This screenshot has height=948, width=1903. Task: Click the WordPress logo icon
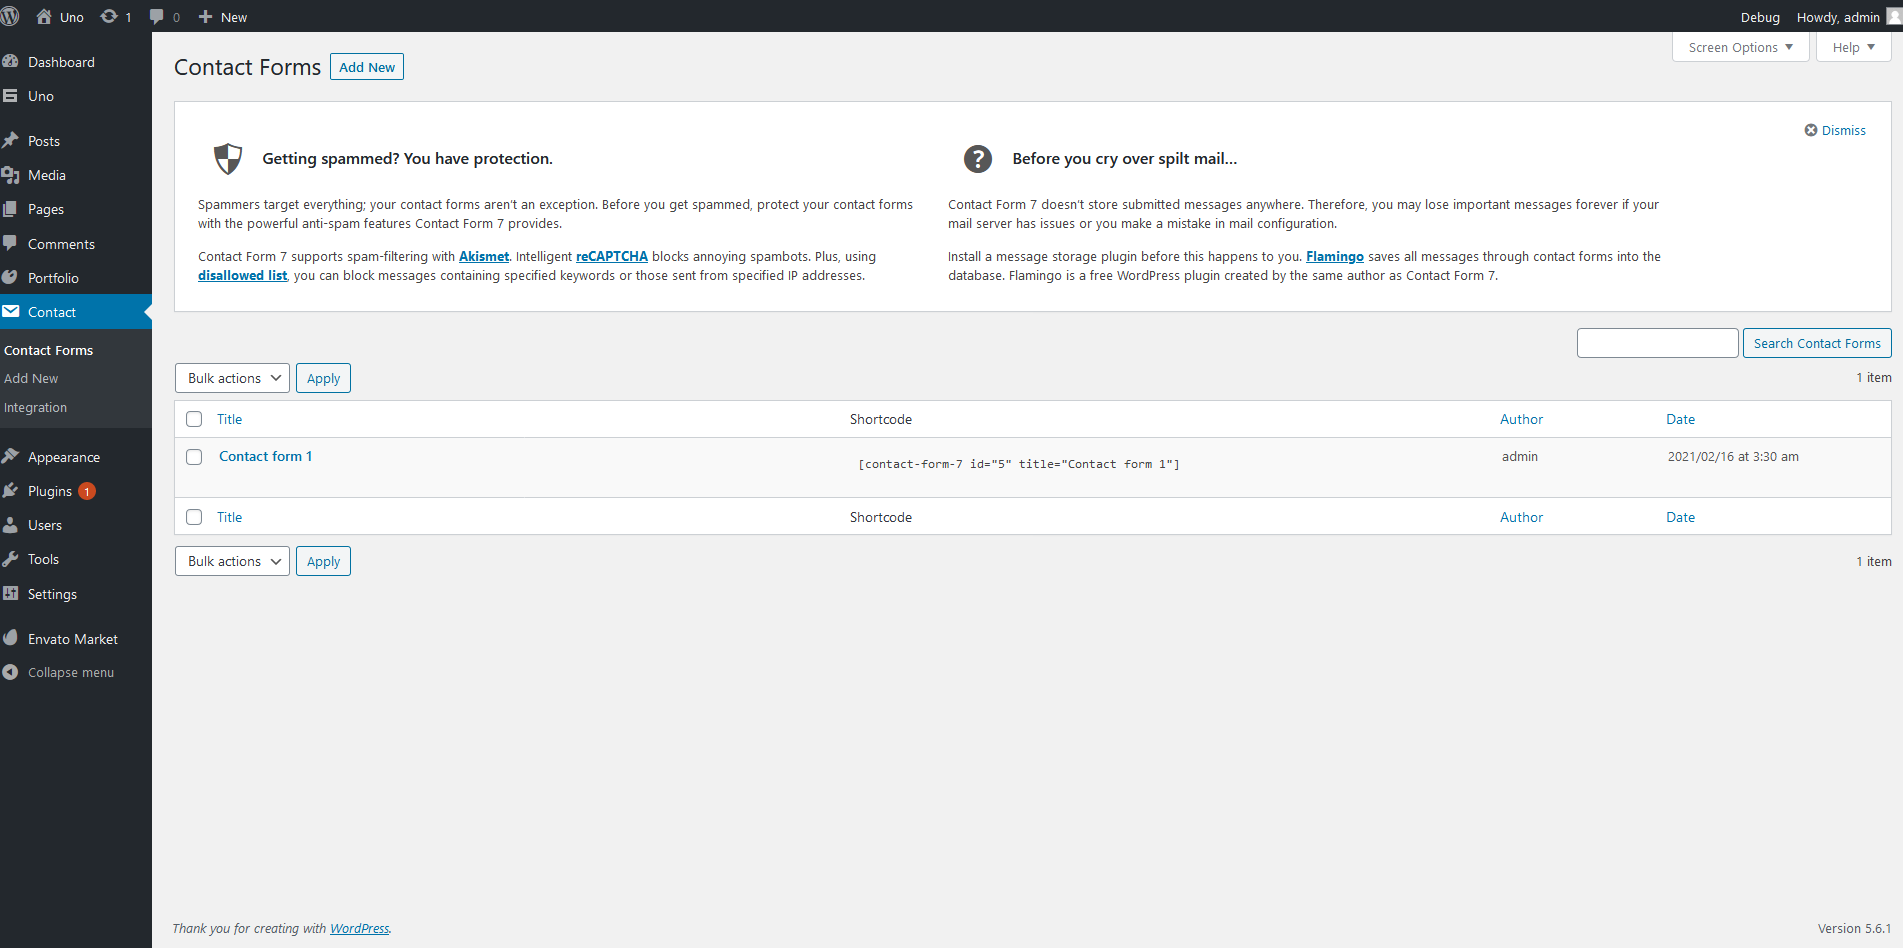10,16
